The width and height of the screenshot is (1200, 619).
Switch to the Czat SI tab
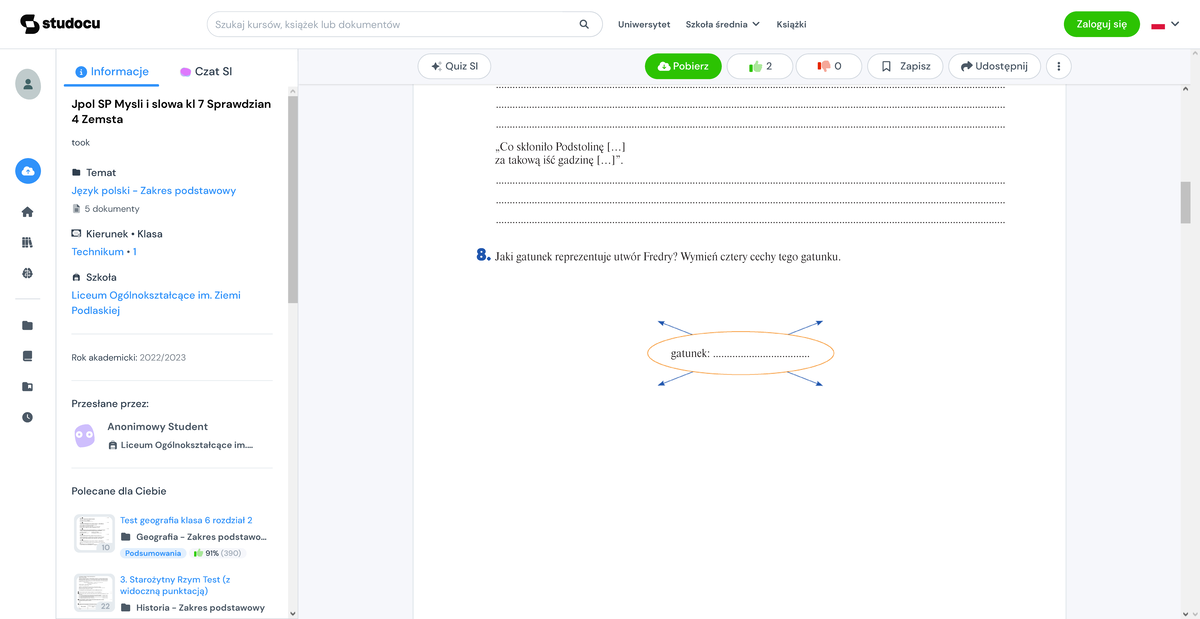[x=206, y=72]
